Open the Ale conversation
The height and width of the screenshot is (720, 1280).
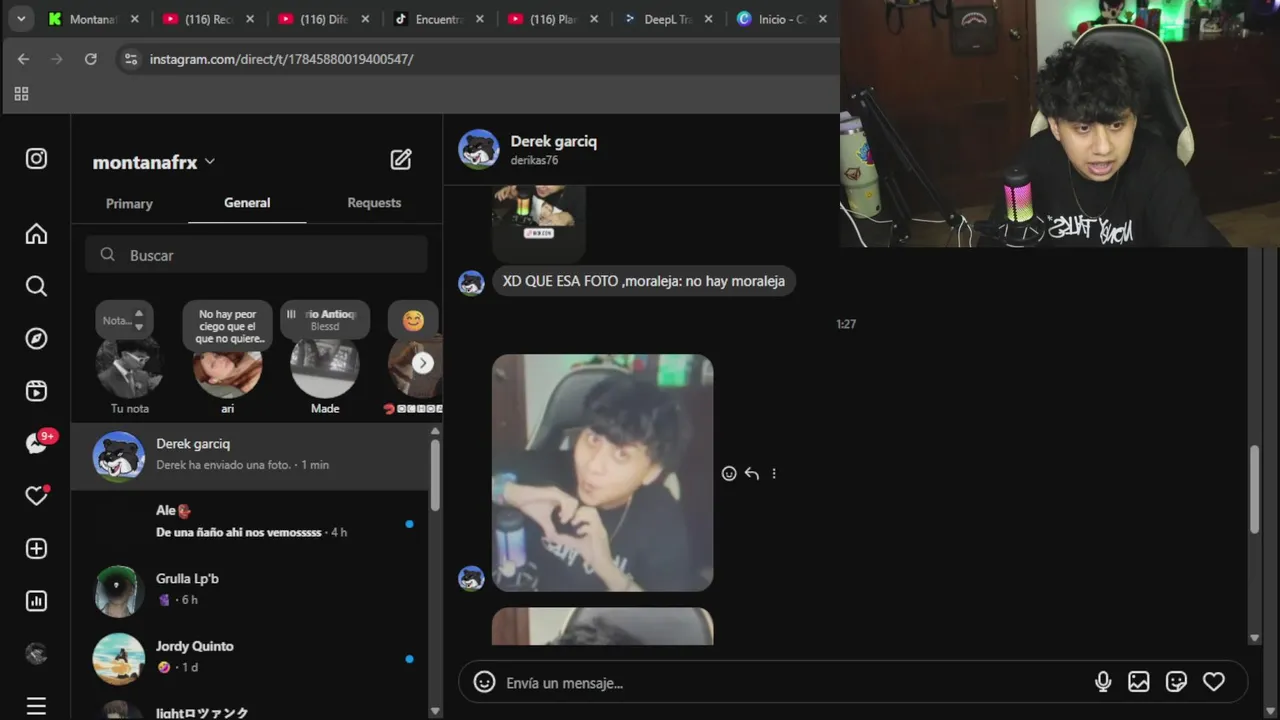coord(250,523)
